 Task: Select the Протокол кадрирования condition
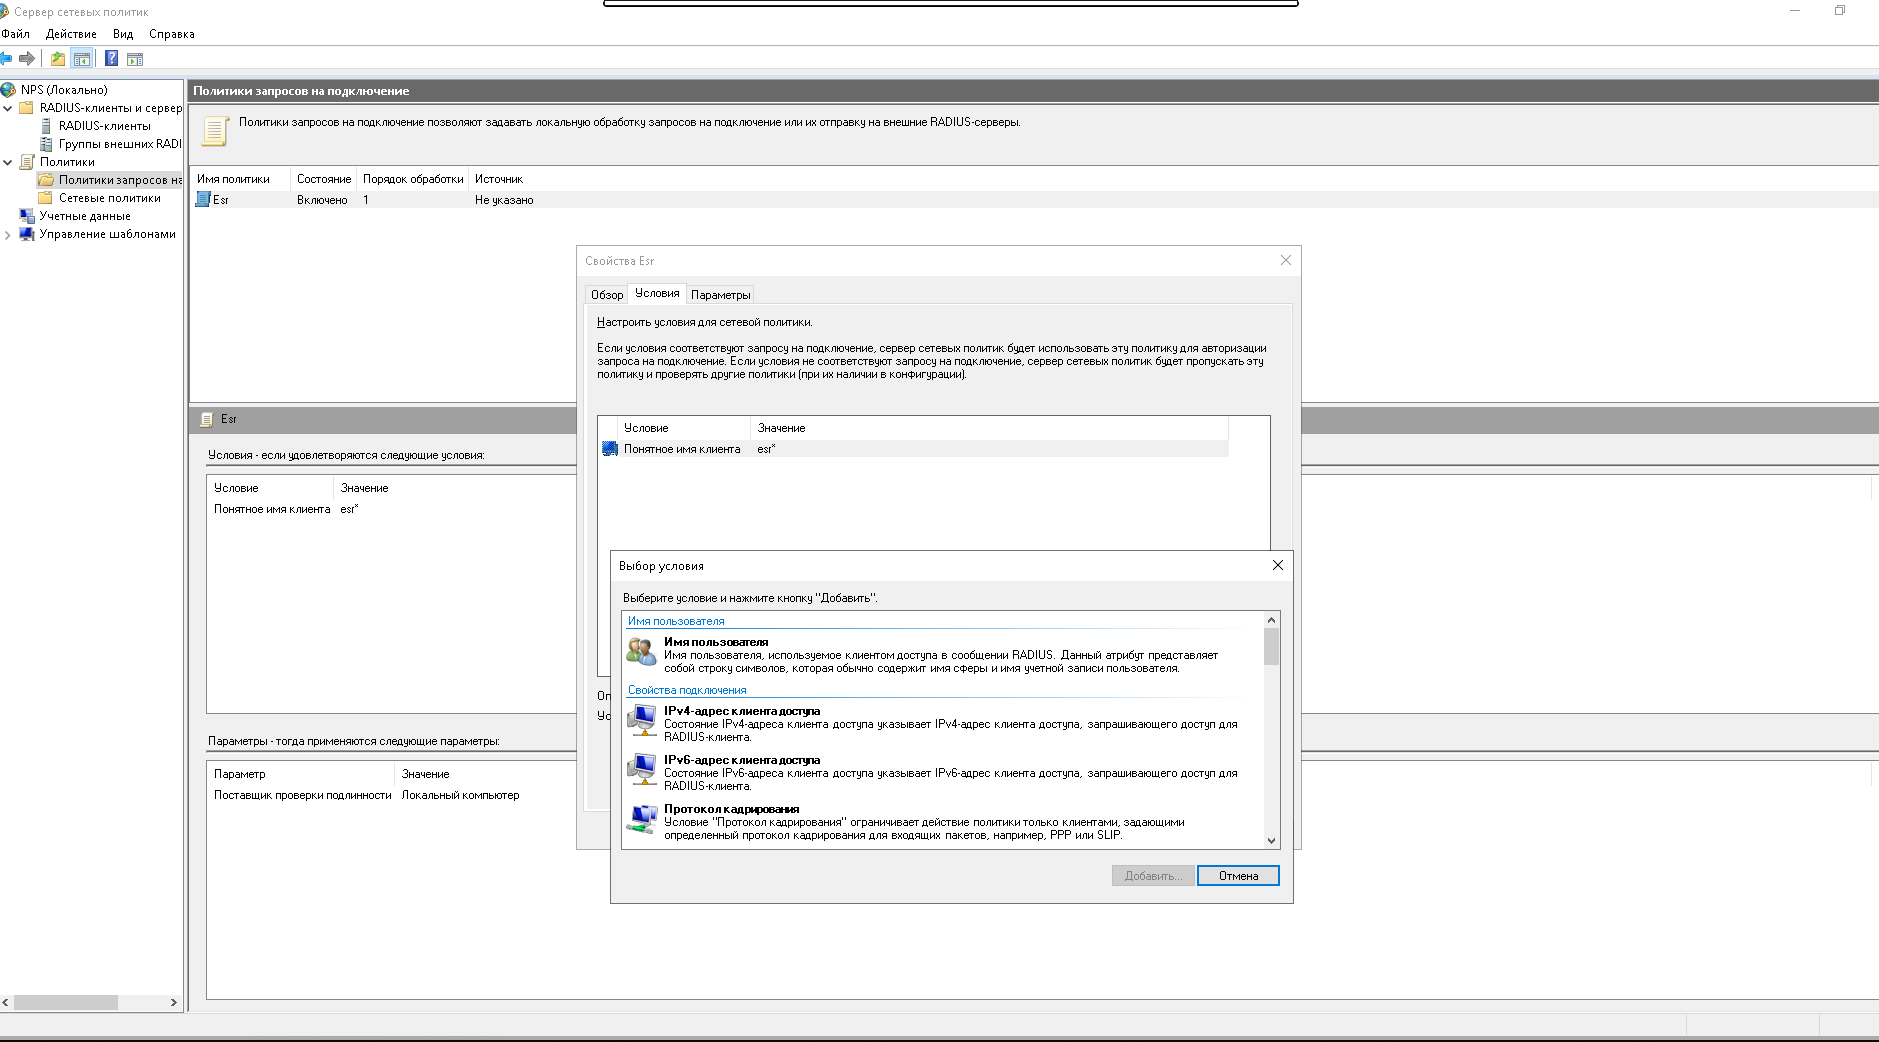(942, 822)
